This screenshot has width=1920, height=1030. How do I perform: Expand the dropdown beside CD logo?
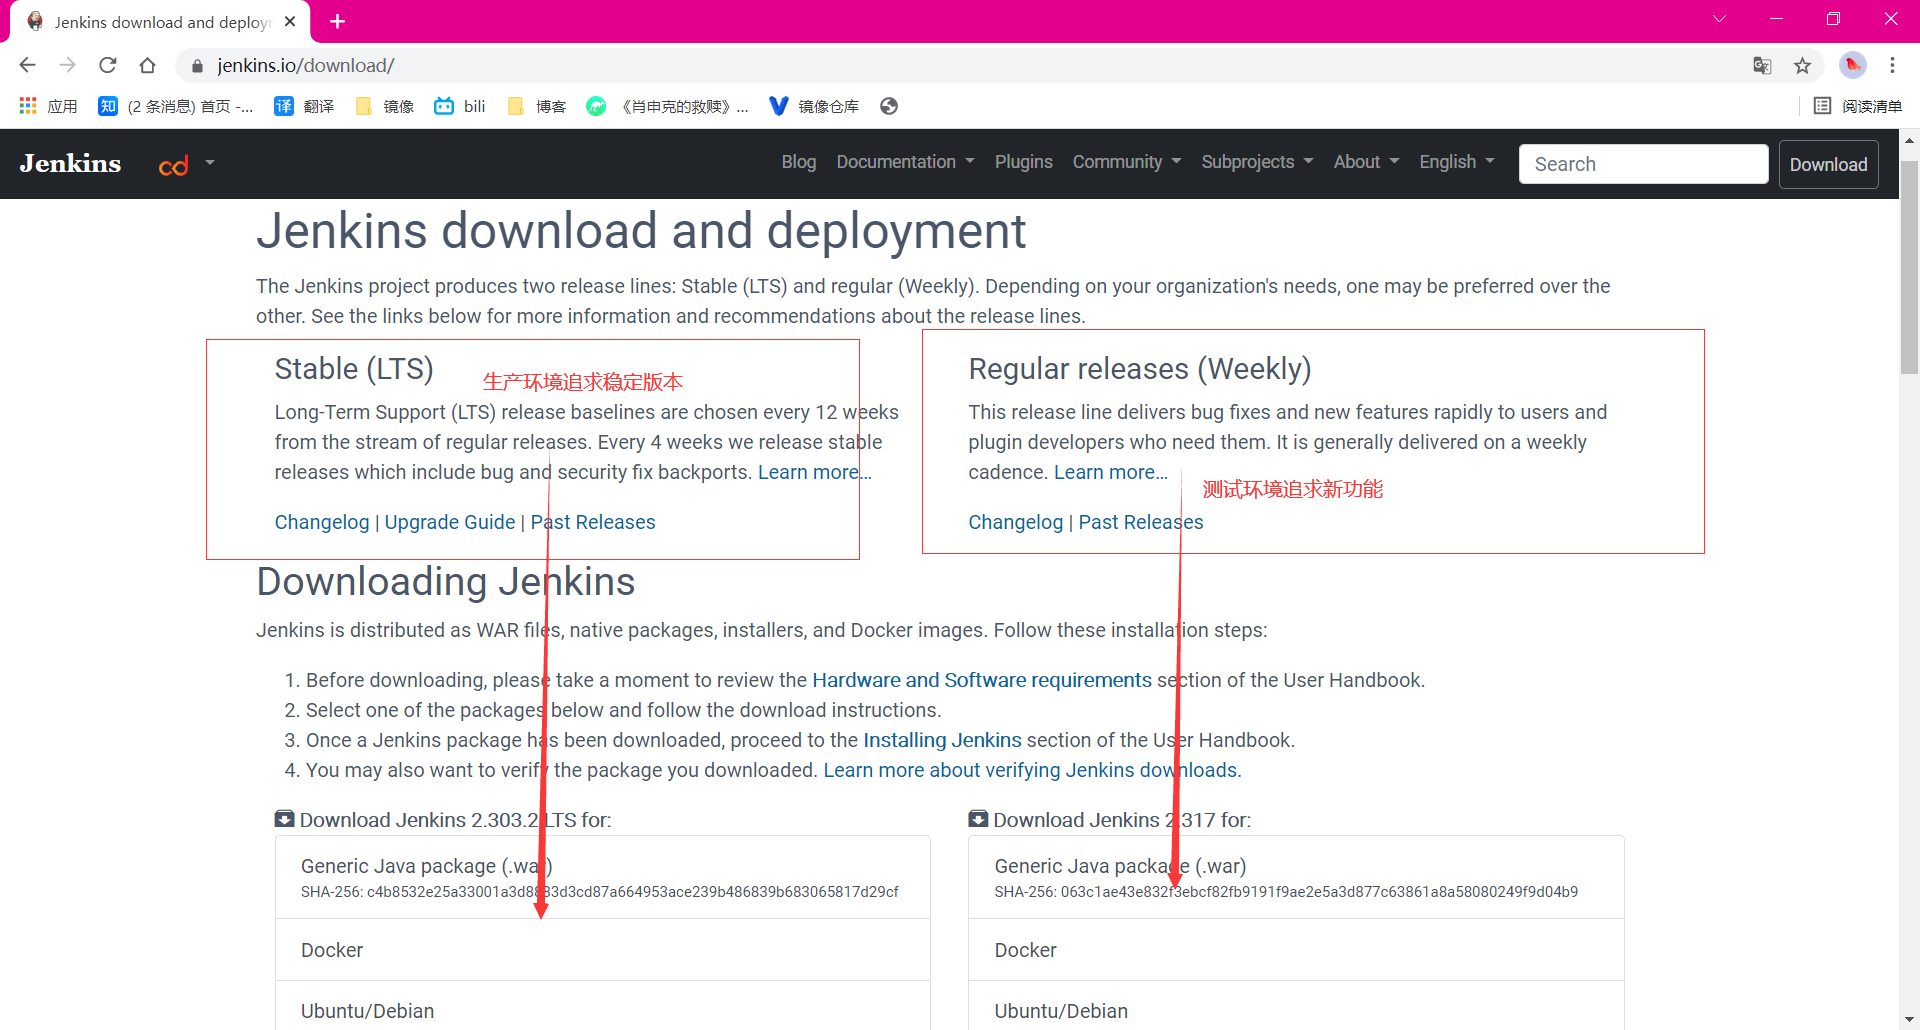[x=210, y=162]
